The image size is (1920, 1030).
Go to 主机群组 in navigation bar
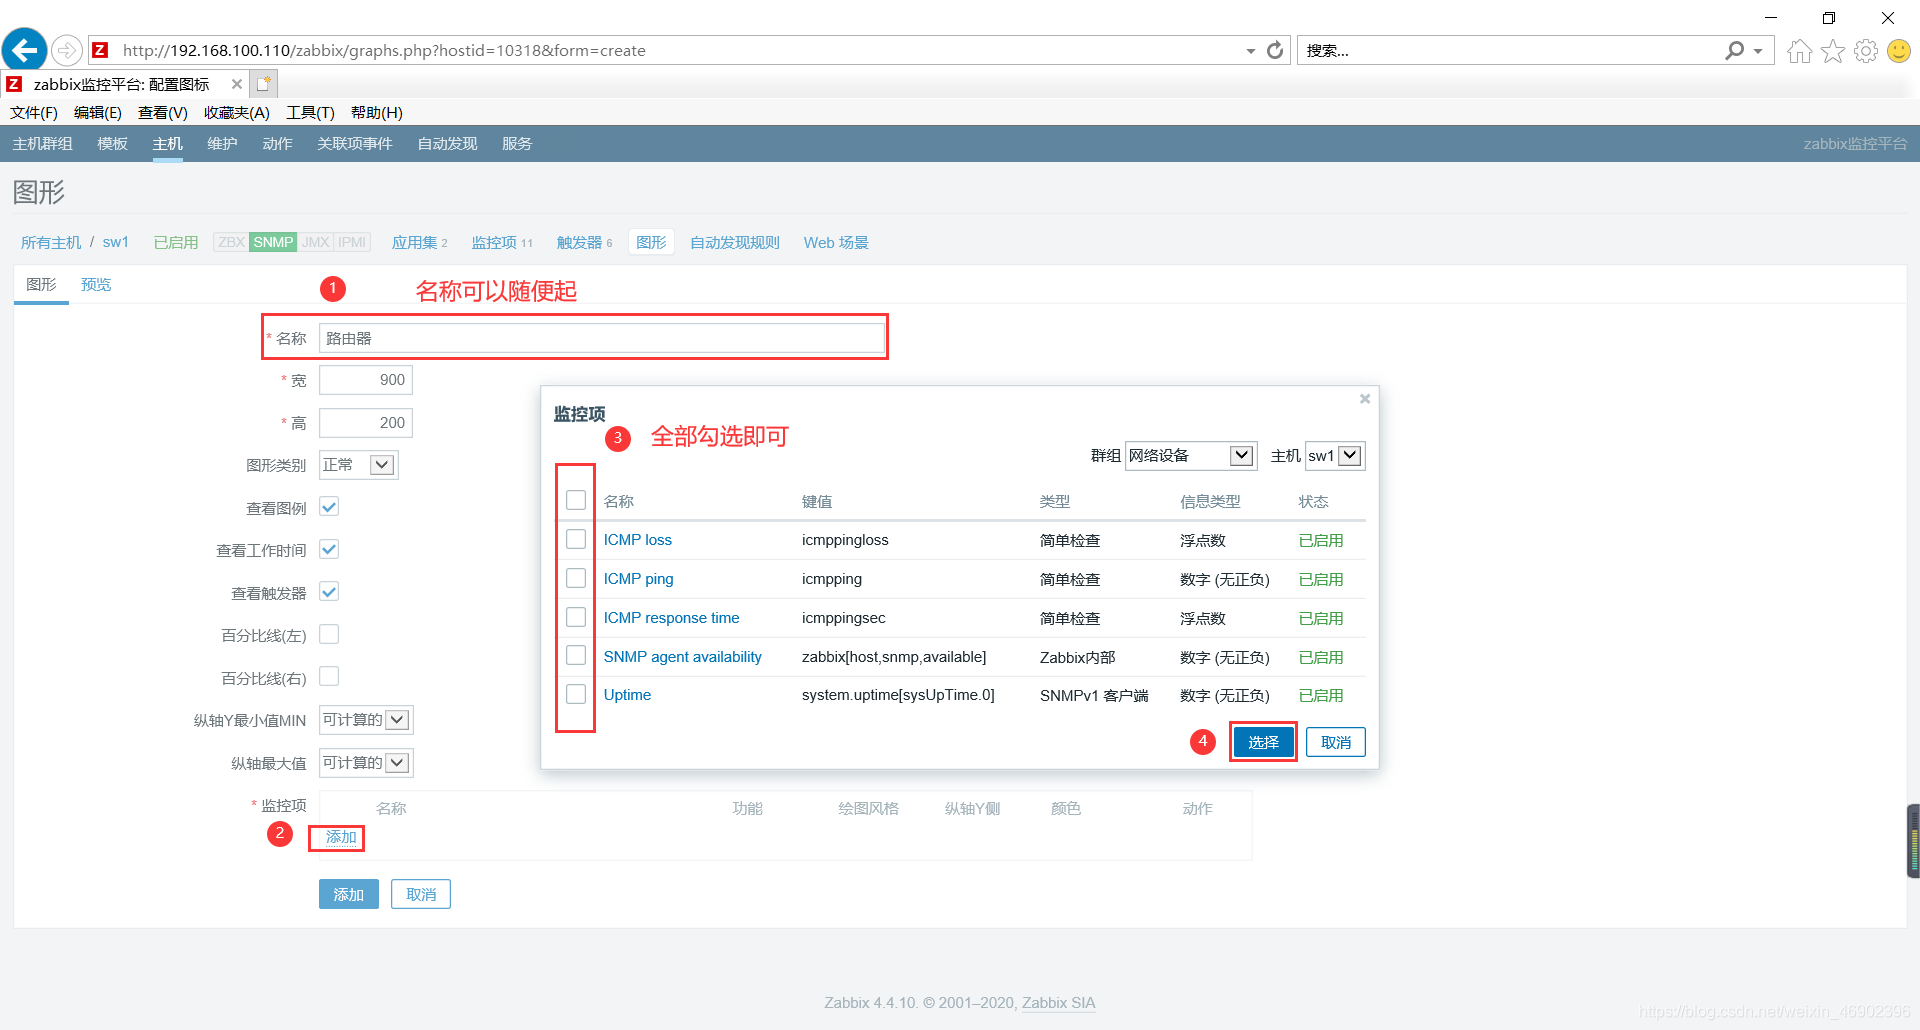click(42, 144)
